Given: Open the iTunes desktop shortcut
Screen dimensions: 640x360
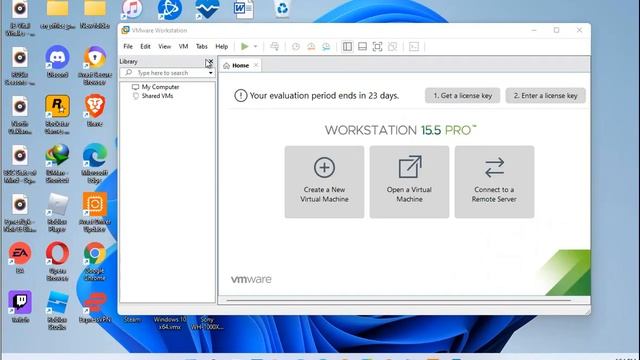Looking at the screenshot, I should (x=131, y=9).
